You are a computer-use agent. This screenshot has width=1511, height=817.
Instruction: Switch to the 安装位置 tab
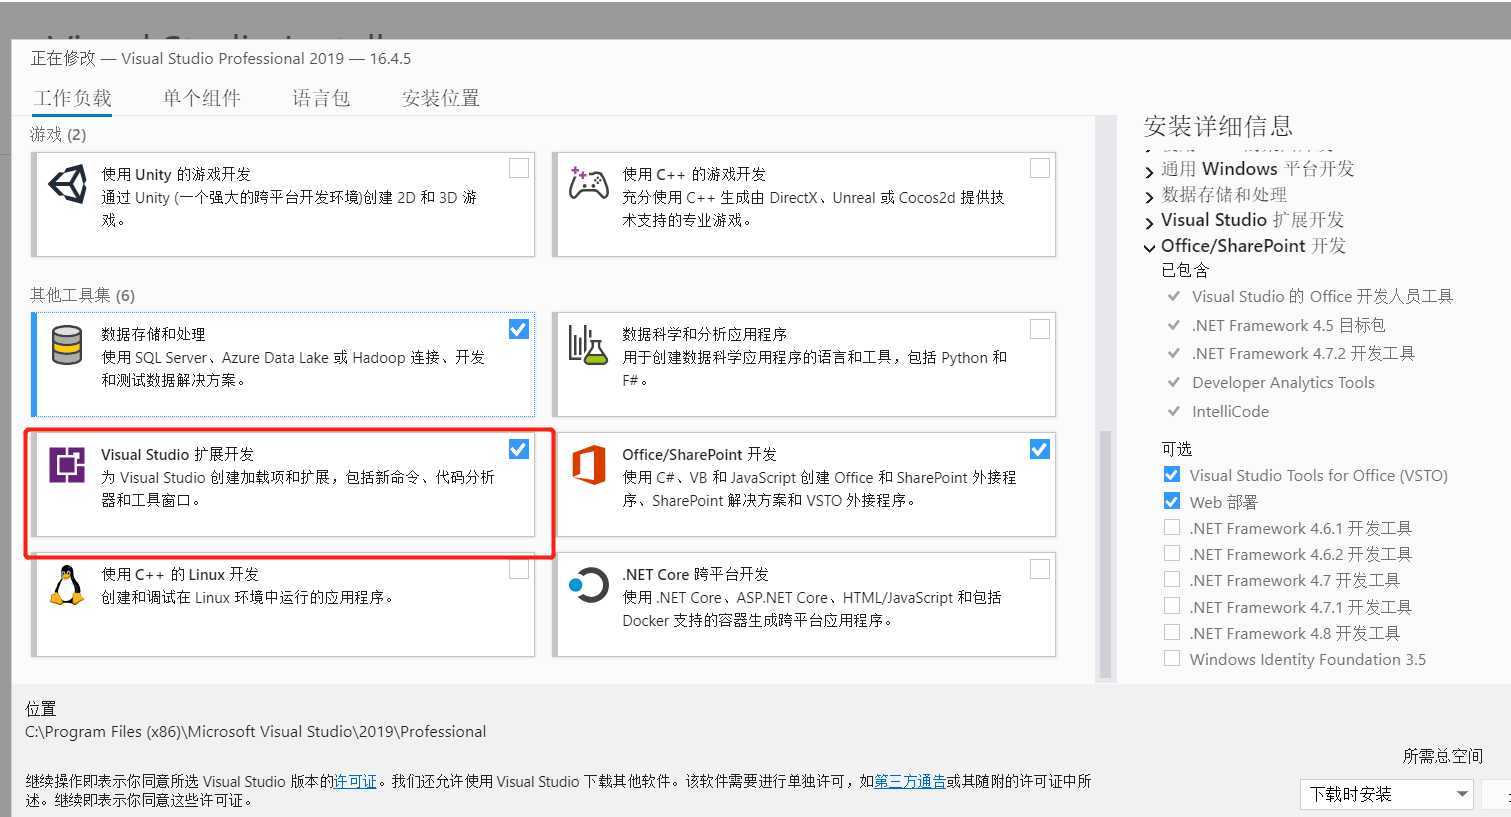tap(440, 98)
